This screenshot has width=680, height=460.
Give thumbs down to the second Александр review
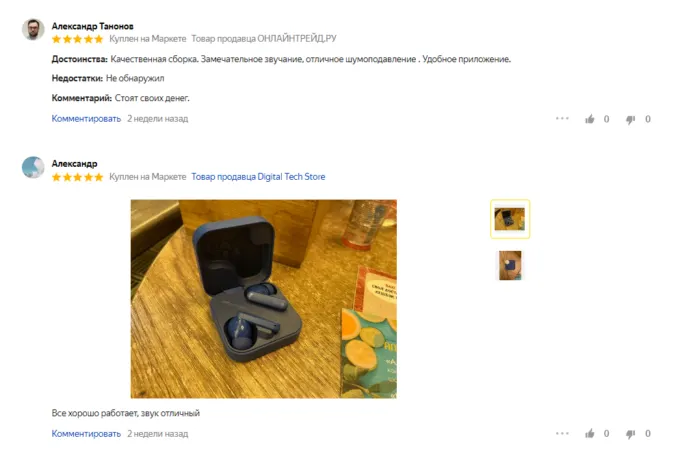pos(630,434)
